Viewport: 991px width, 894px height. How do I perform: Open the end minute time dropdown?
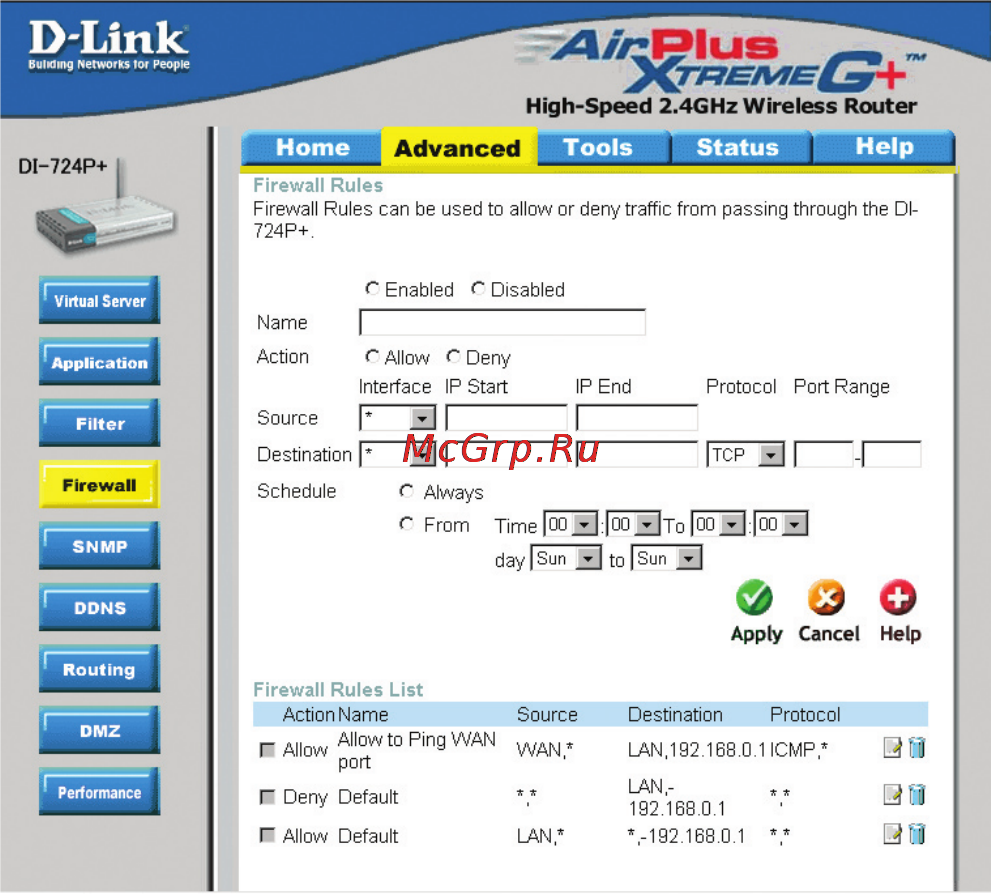781,524
